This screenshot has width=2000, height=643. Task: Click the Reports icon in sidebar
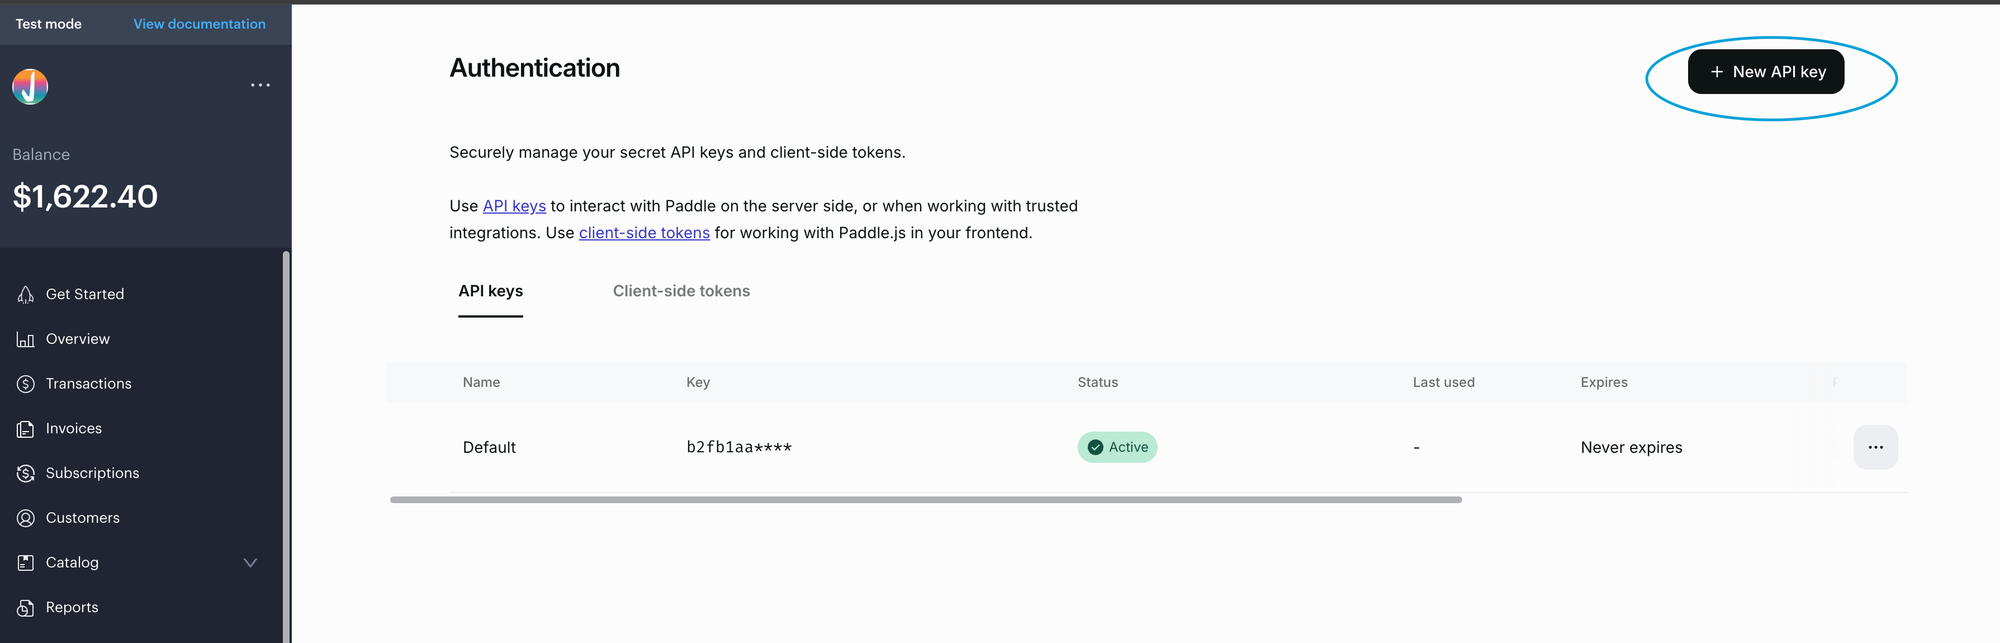pos(26,608)
